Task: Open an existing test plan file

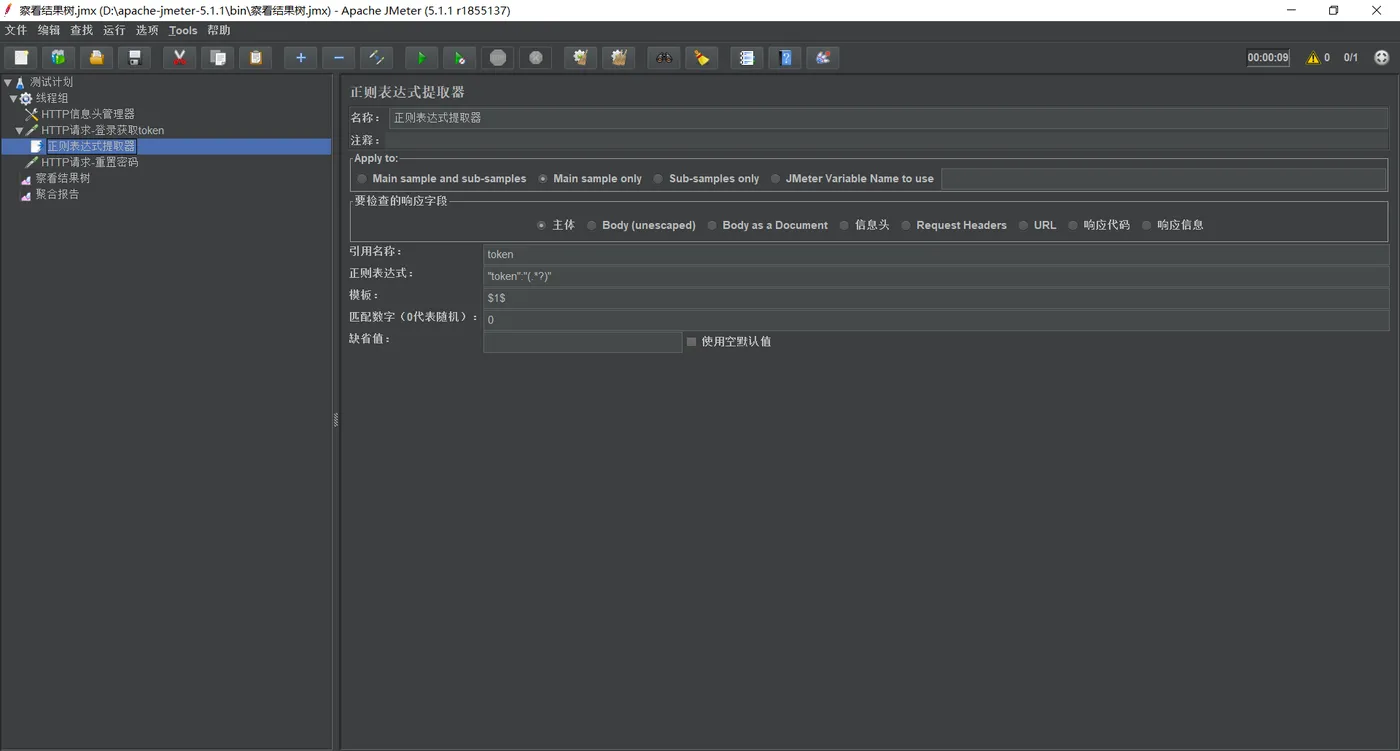Action: coord(96,58)
